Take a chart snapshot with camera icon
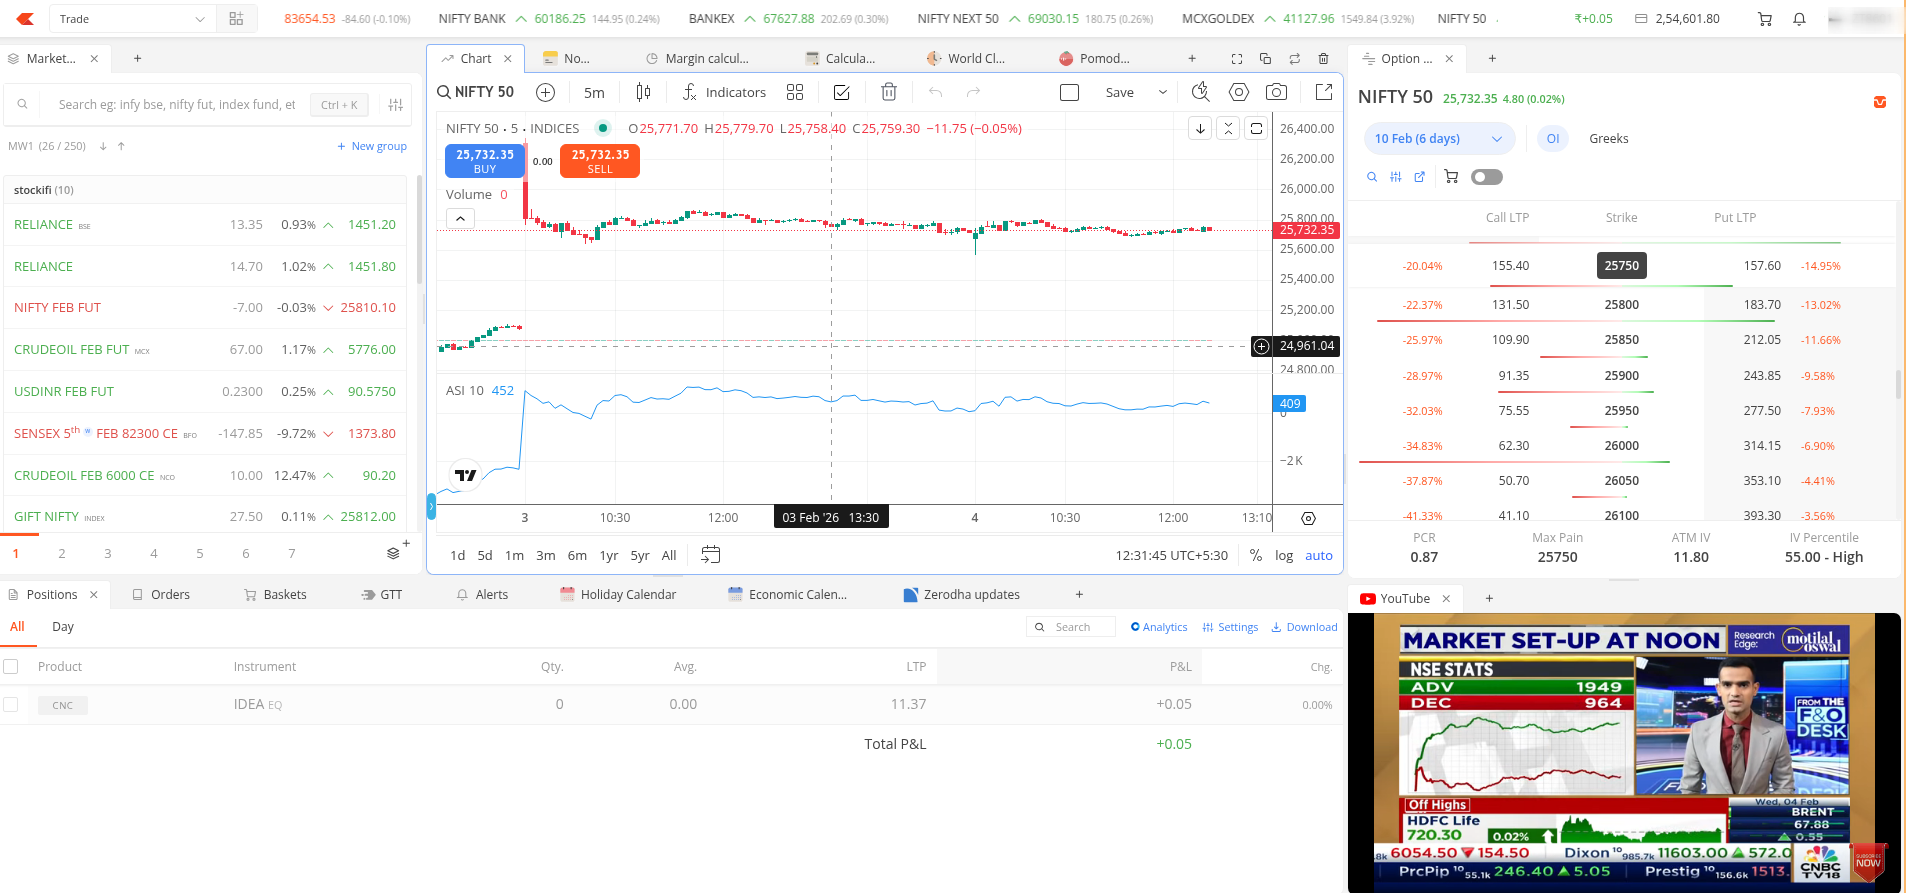Viewport: 1906px width, 893px height. click(x=1276, y=92)
